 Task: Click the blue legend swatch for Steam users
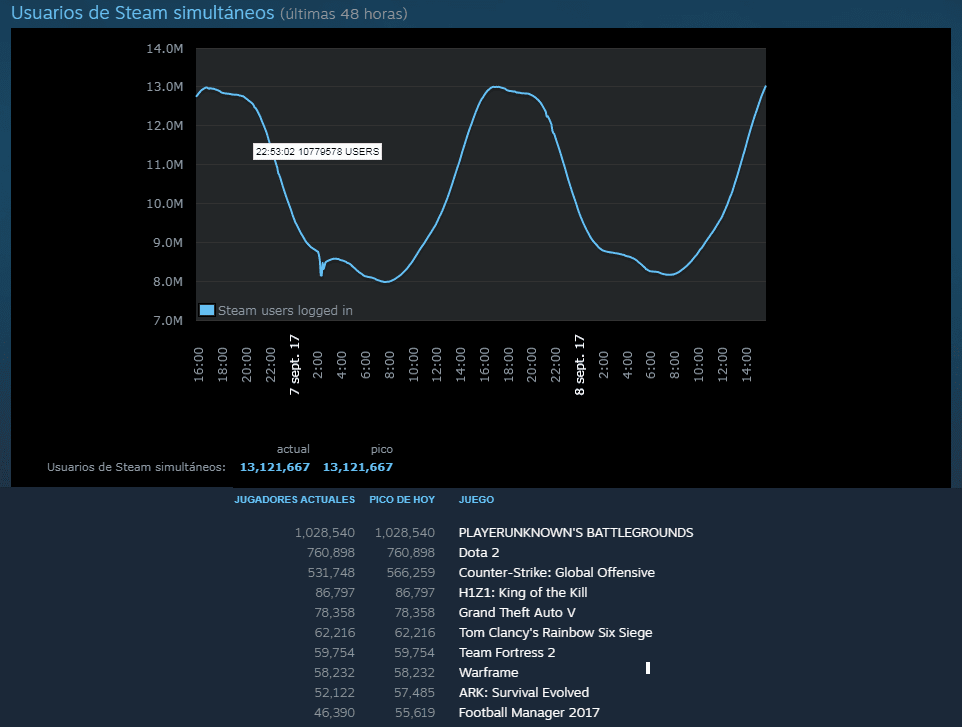coord(207,310)
